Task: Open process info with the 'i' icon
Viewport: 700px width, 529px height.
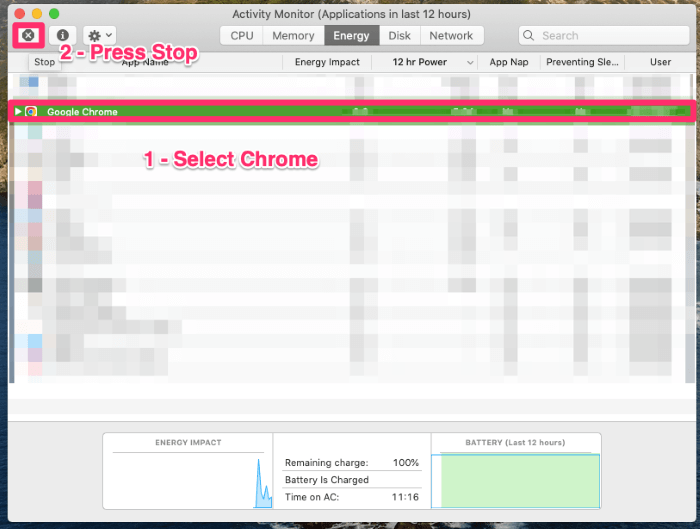Action: [x=62, y=35]
